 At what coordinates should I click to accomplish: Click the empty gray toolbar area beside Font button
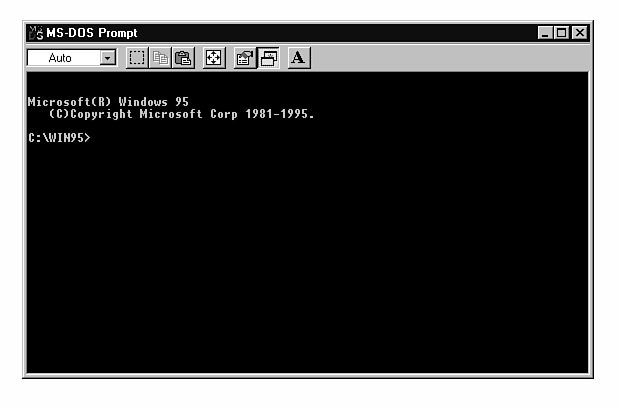click(x=450, y=58)
